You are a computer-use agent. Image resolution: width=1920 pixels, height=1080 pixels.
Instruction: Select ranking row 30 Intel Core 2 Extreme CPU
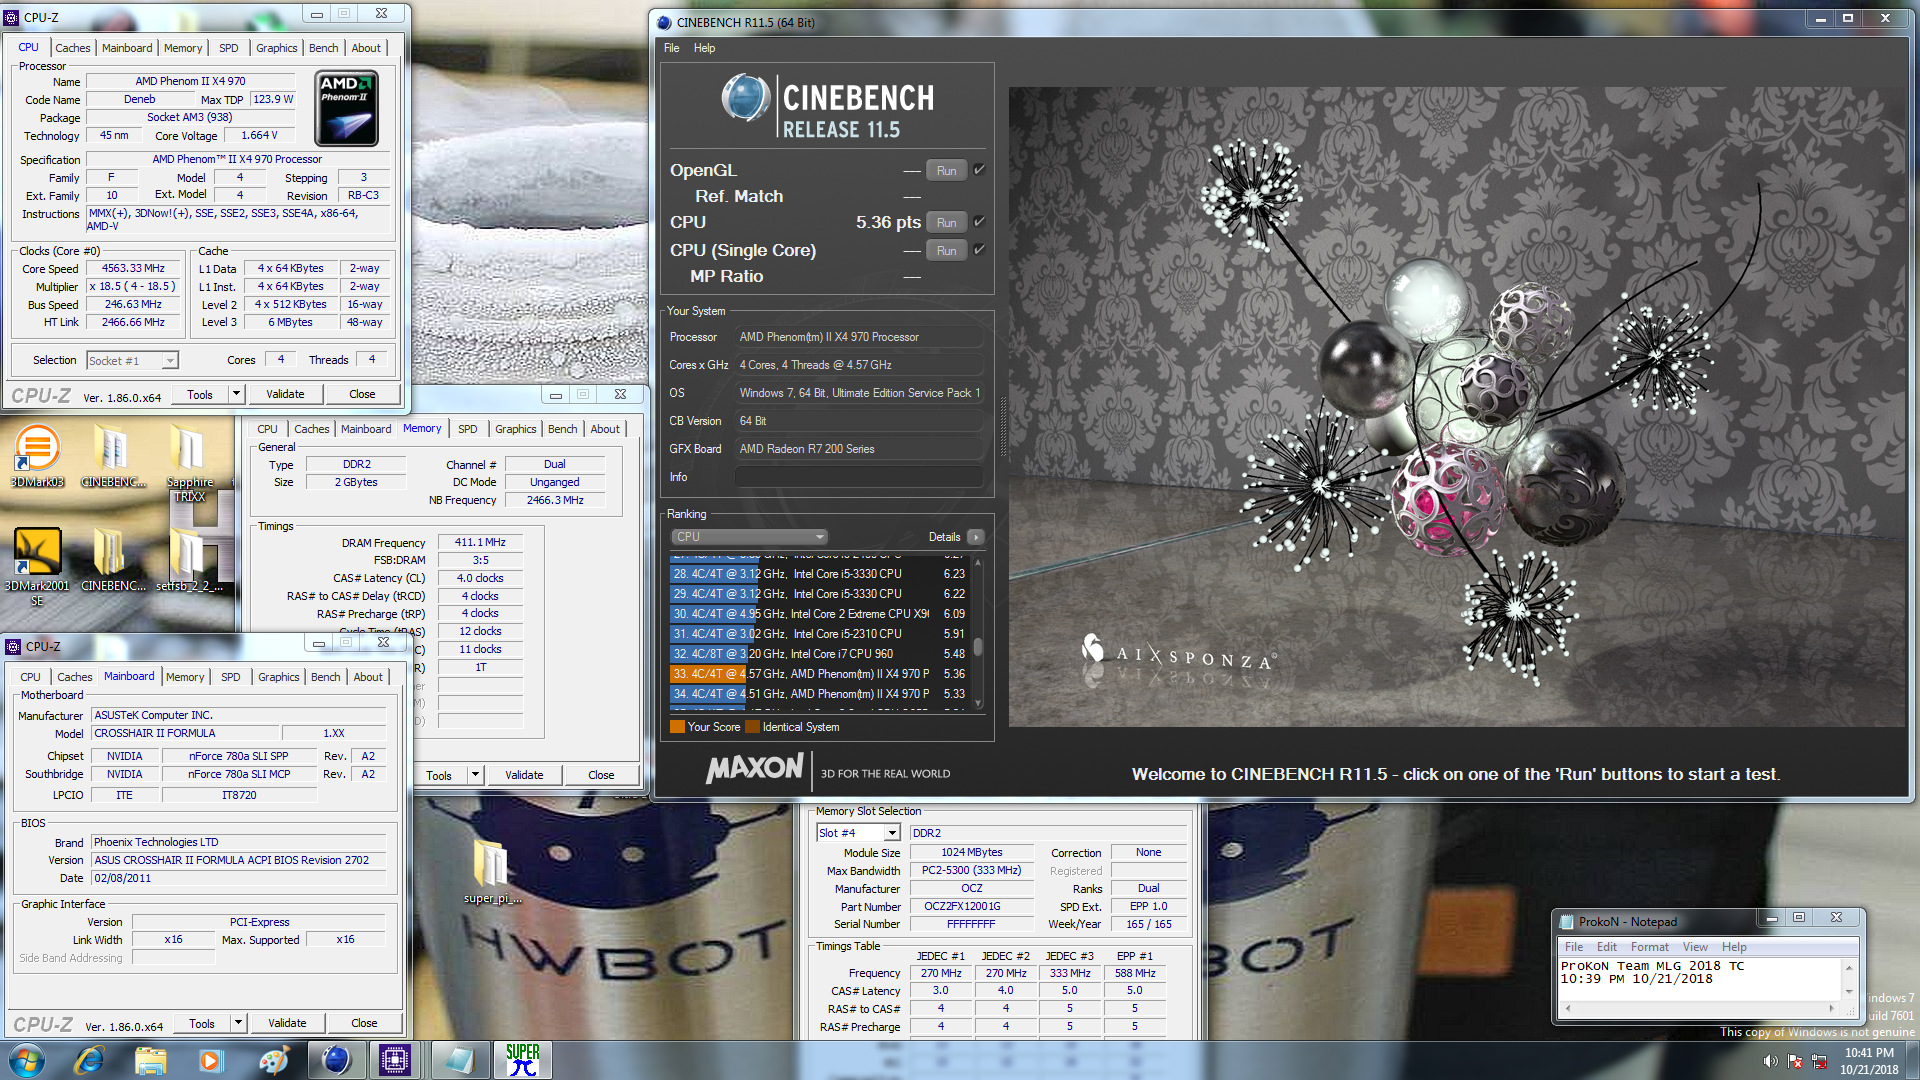tap(819, 614)
